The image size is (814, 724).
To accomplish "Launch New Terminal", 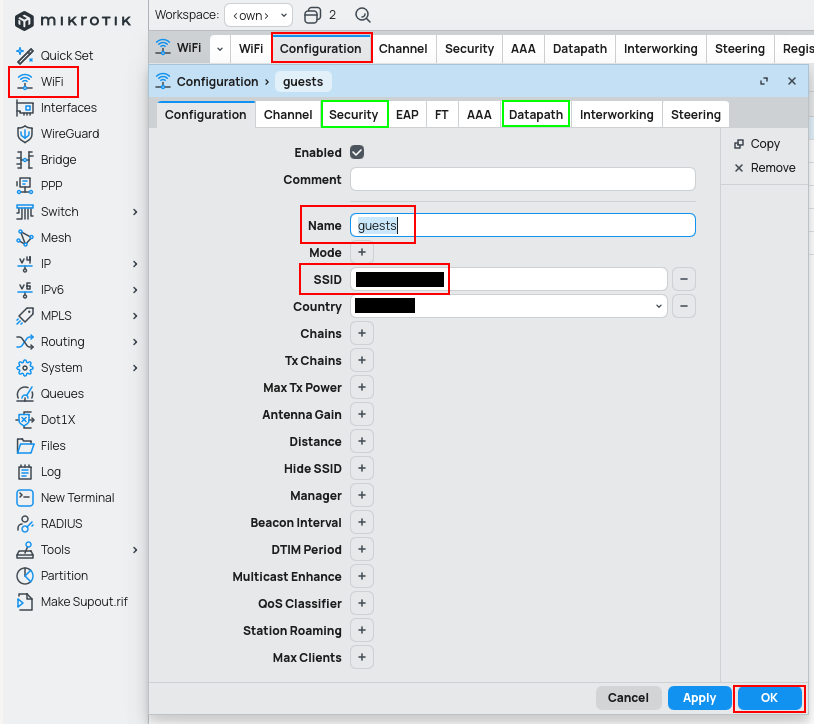I will pyautogui.click(x=65, y=497).
